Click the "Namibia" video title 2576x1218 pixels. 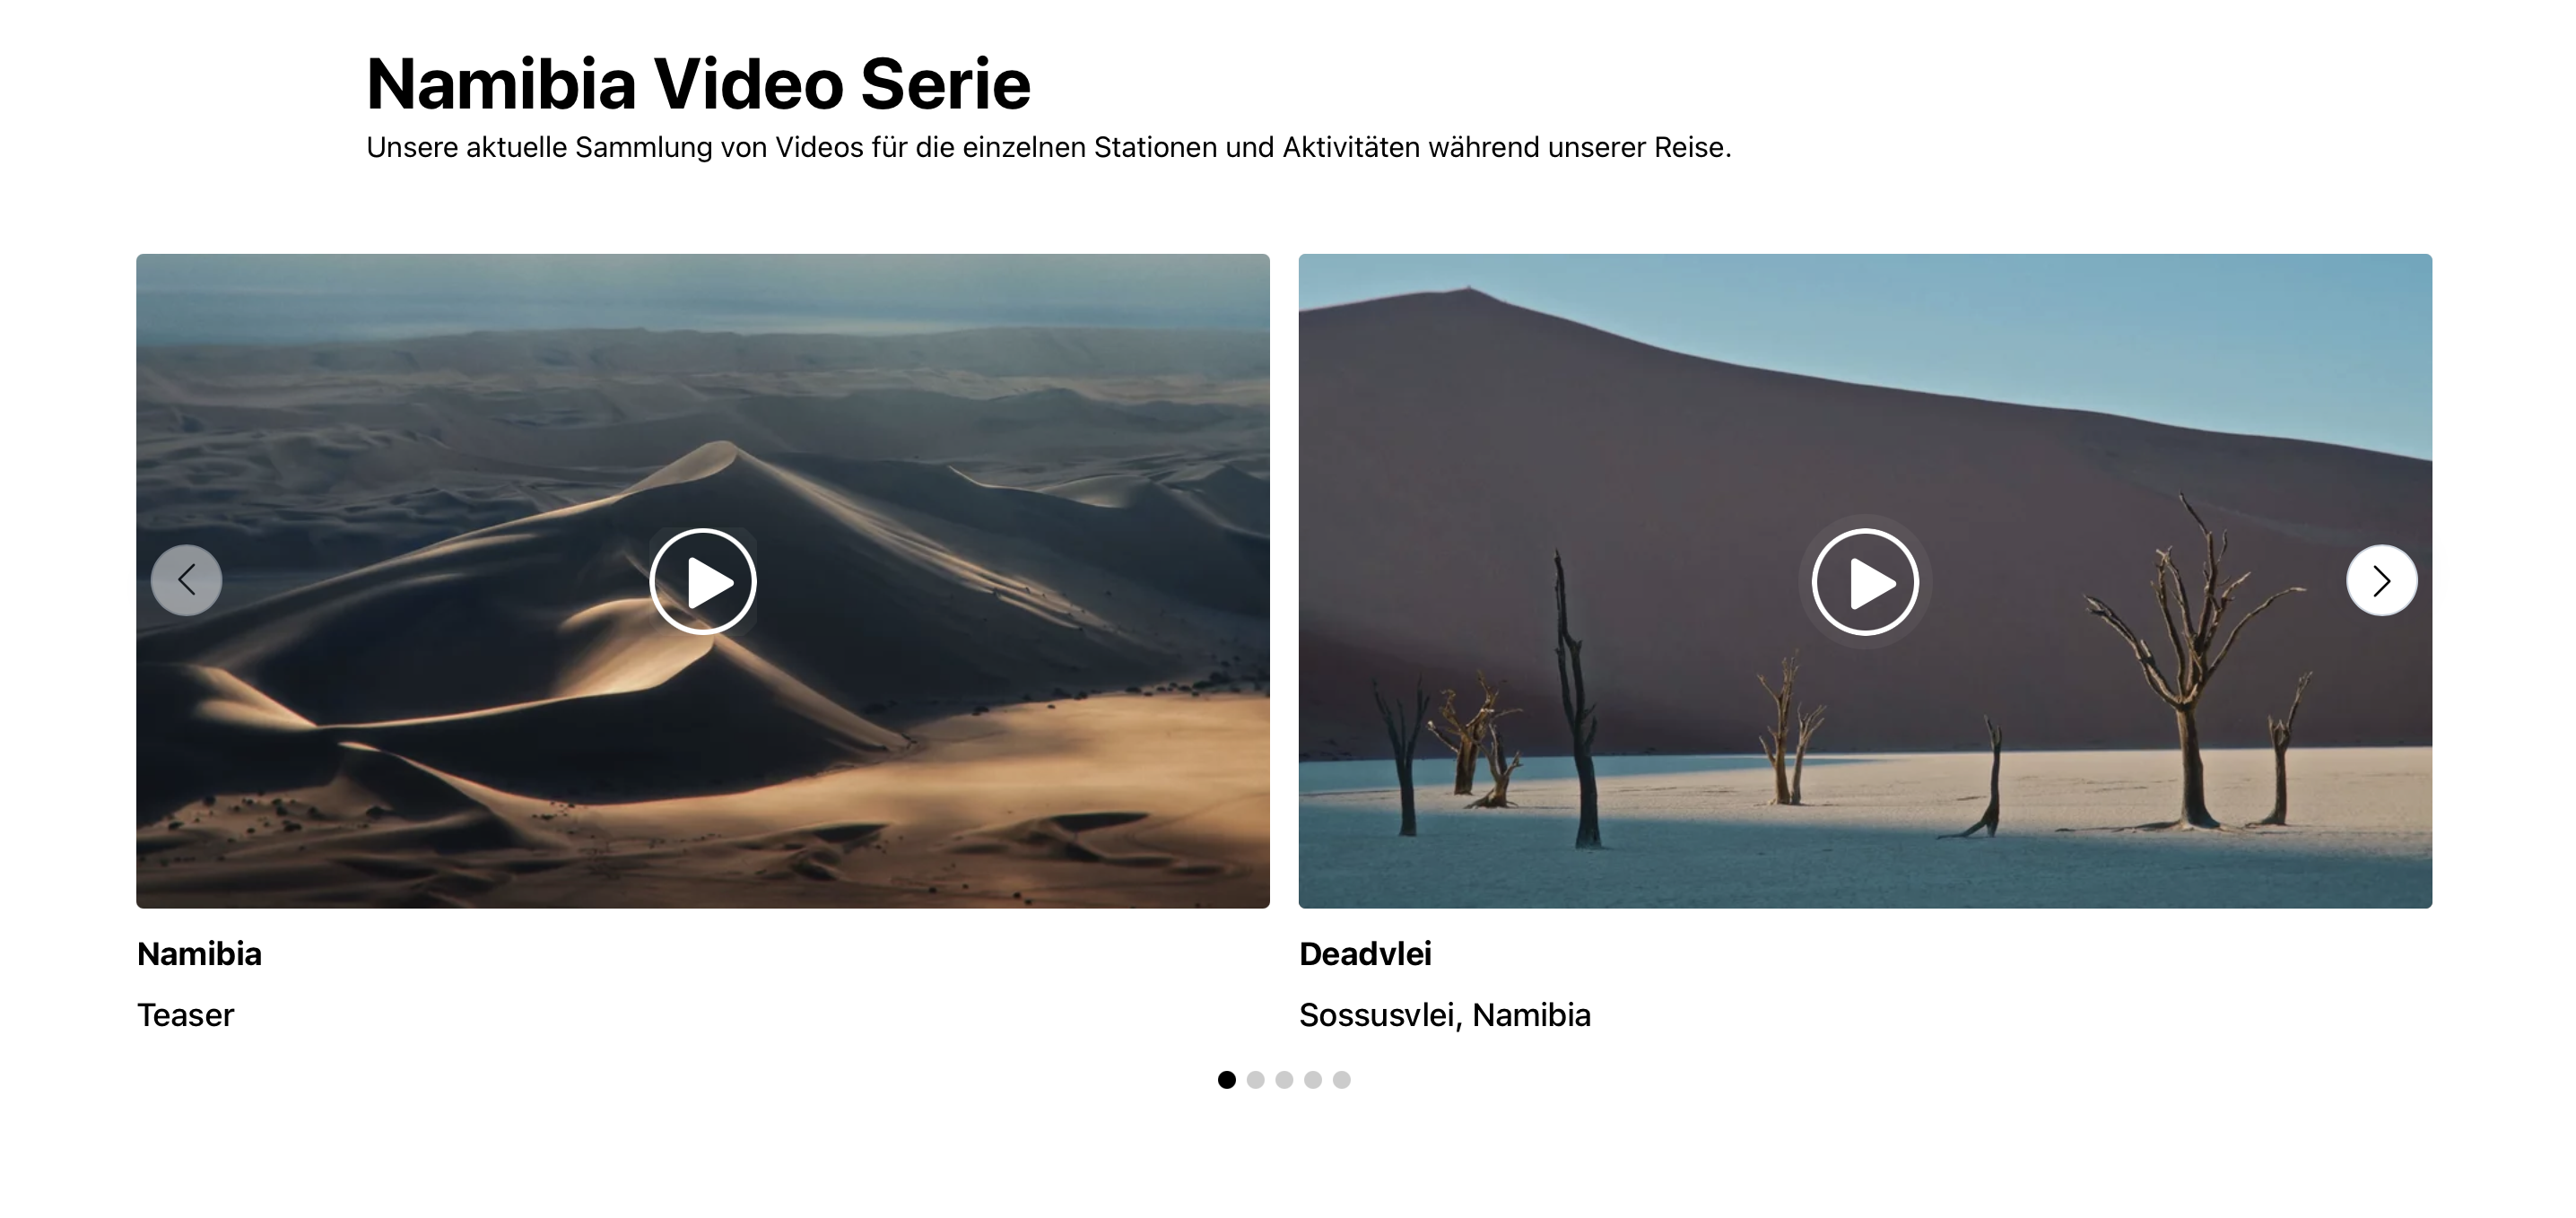[200, 954]
